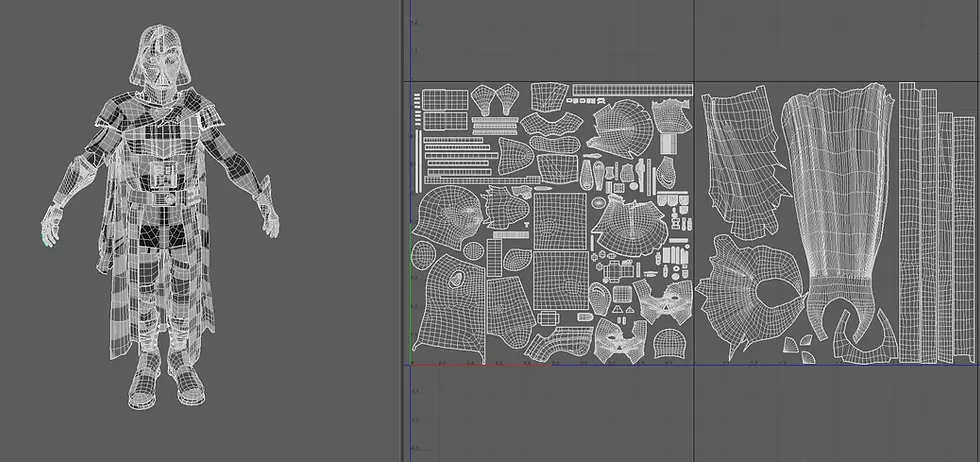980x462 pixels.
Task: Click the green V axis line
Action: click(x=411, y=293)
